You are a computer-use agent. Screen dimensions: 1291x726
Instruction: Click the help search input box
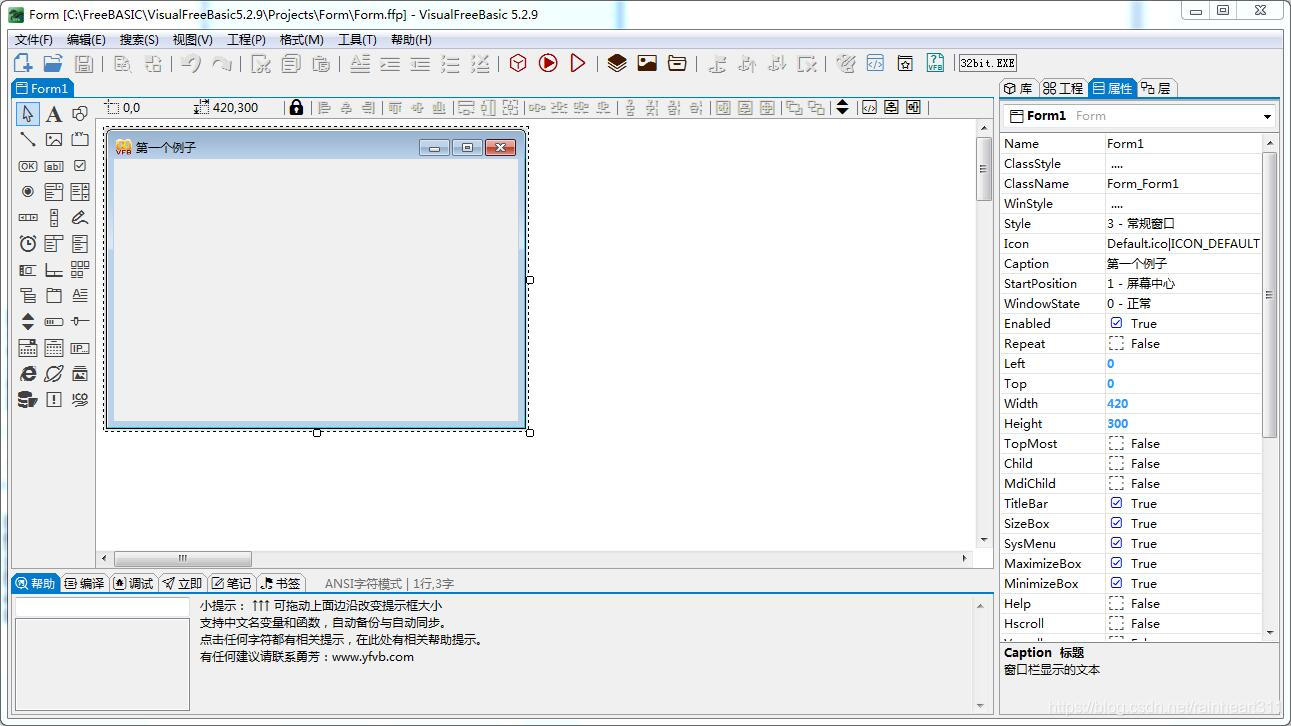pyautogui.click(x=102, y=606)
